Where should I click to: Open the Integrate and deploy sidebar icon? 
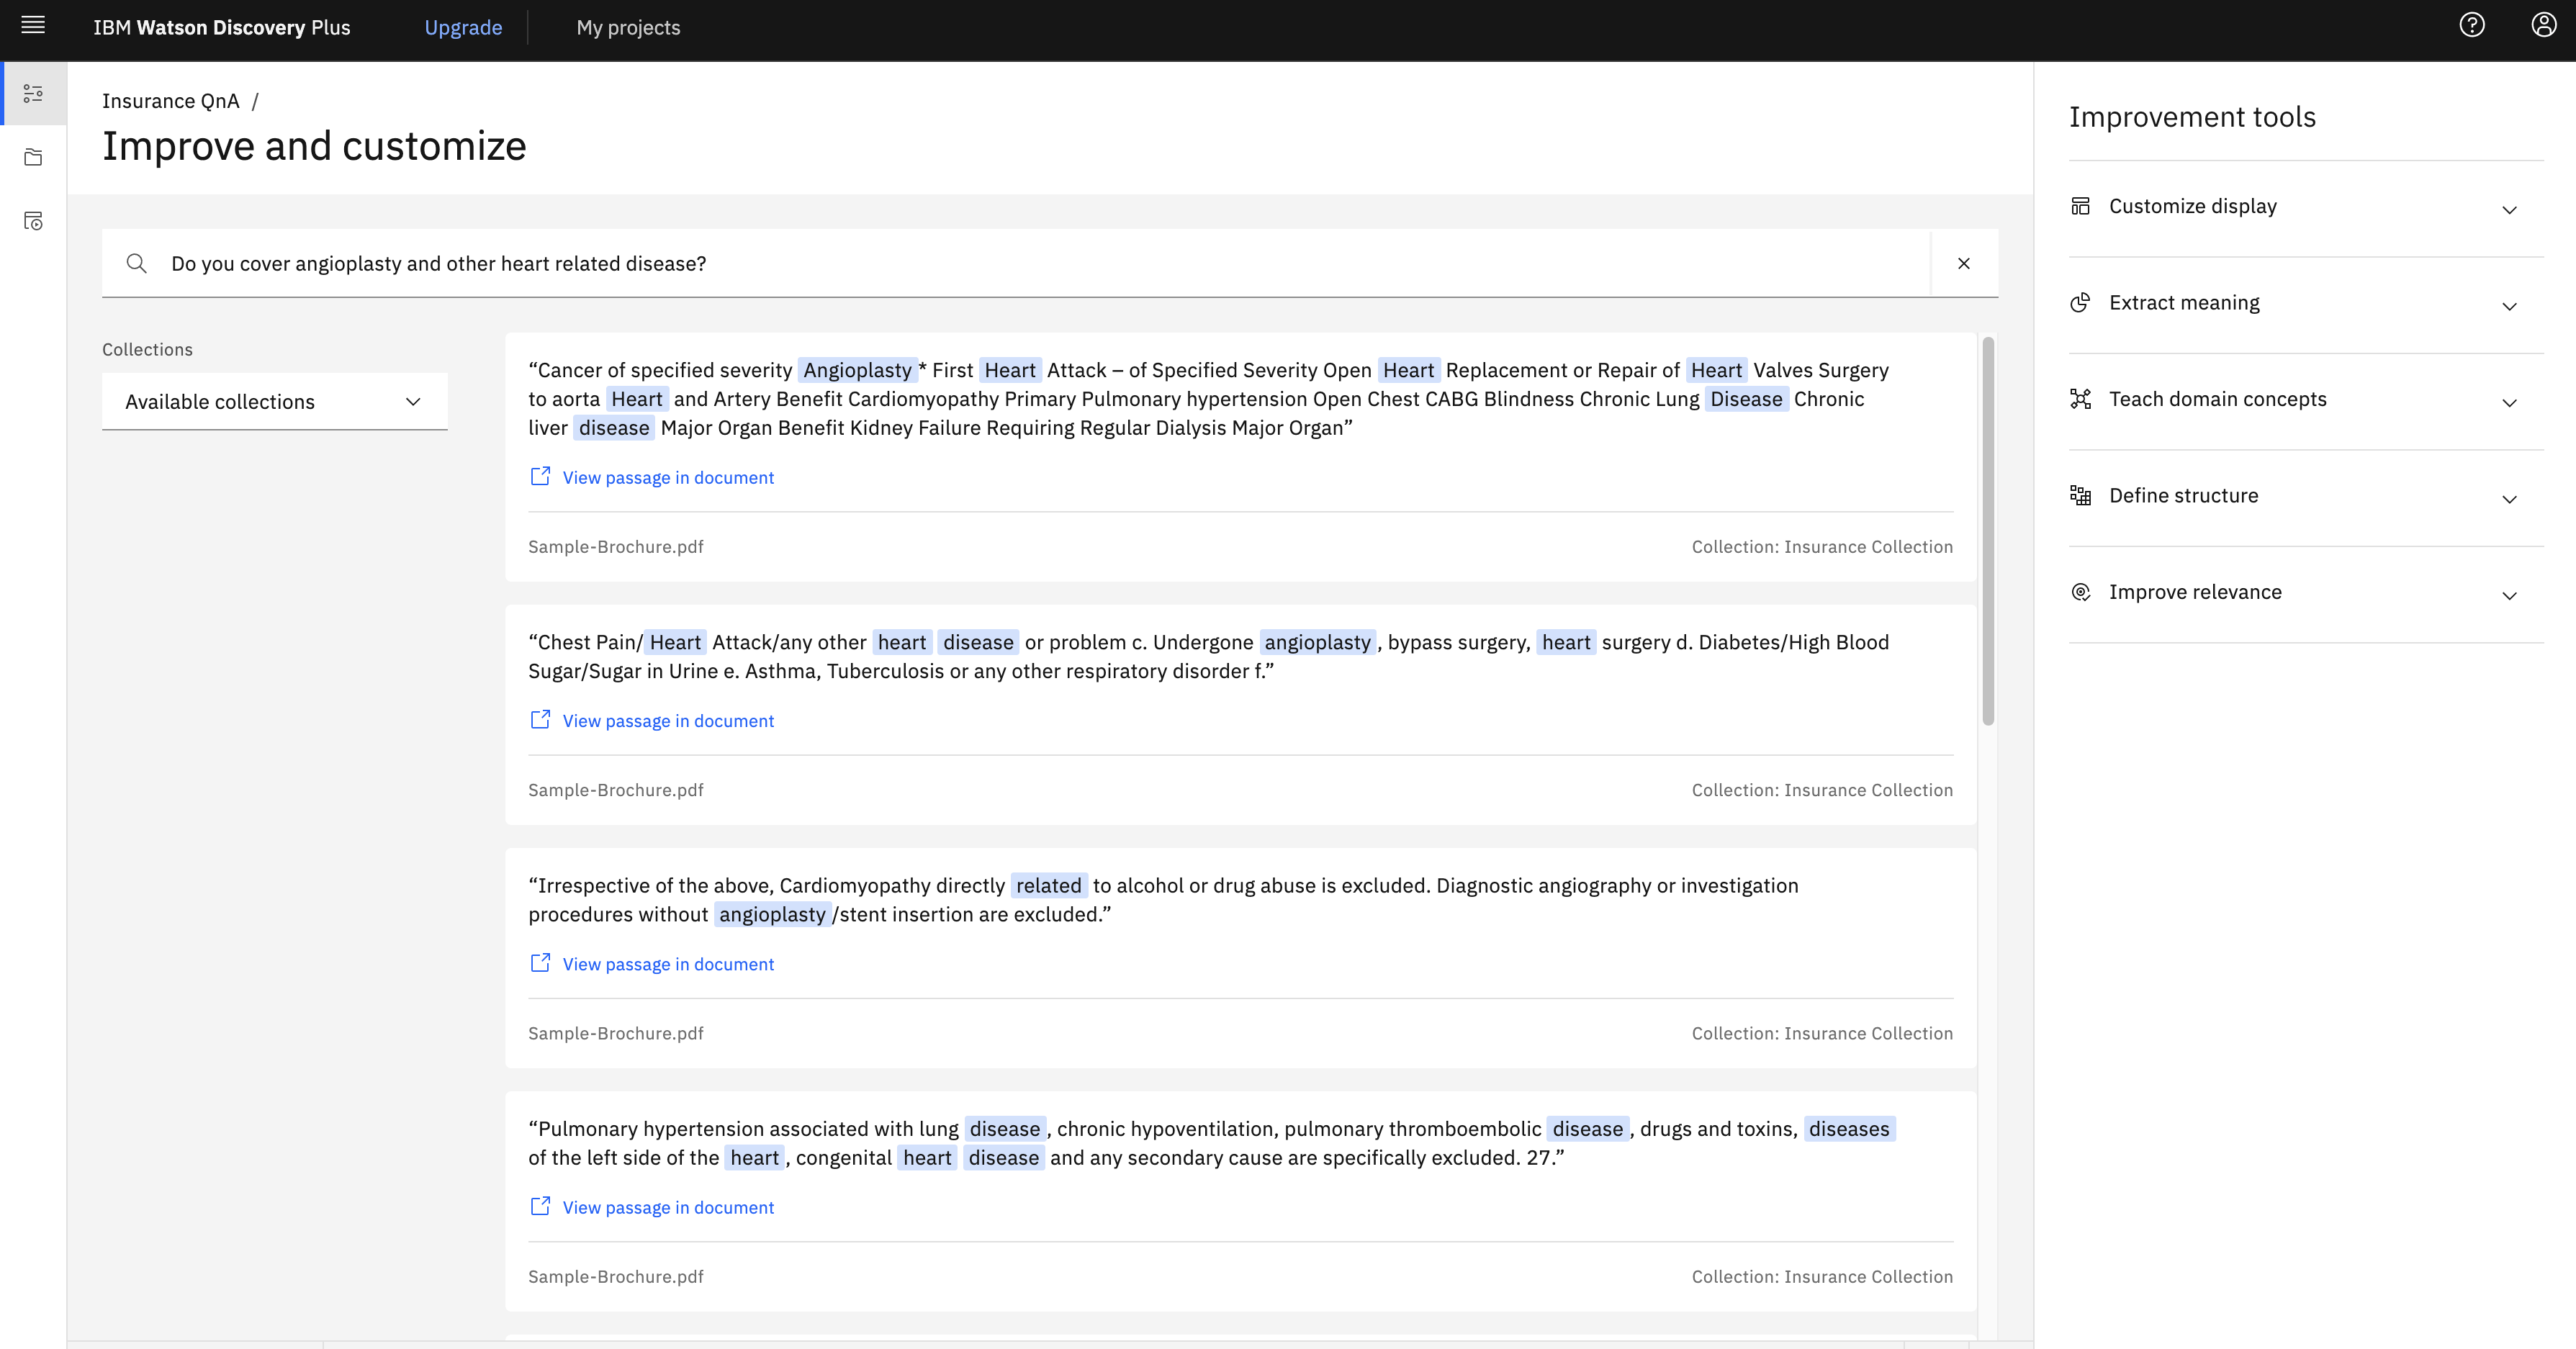(x=34, y=221)
